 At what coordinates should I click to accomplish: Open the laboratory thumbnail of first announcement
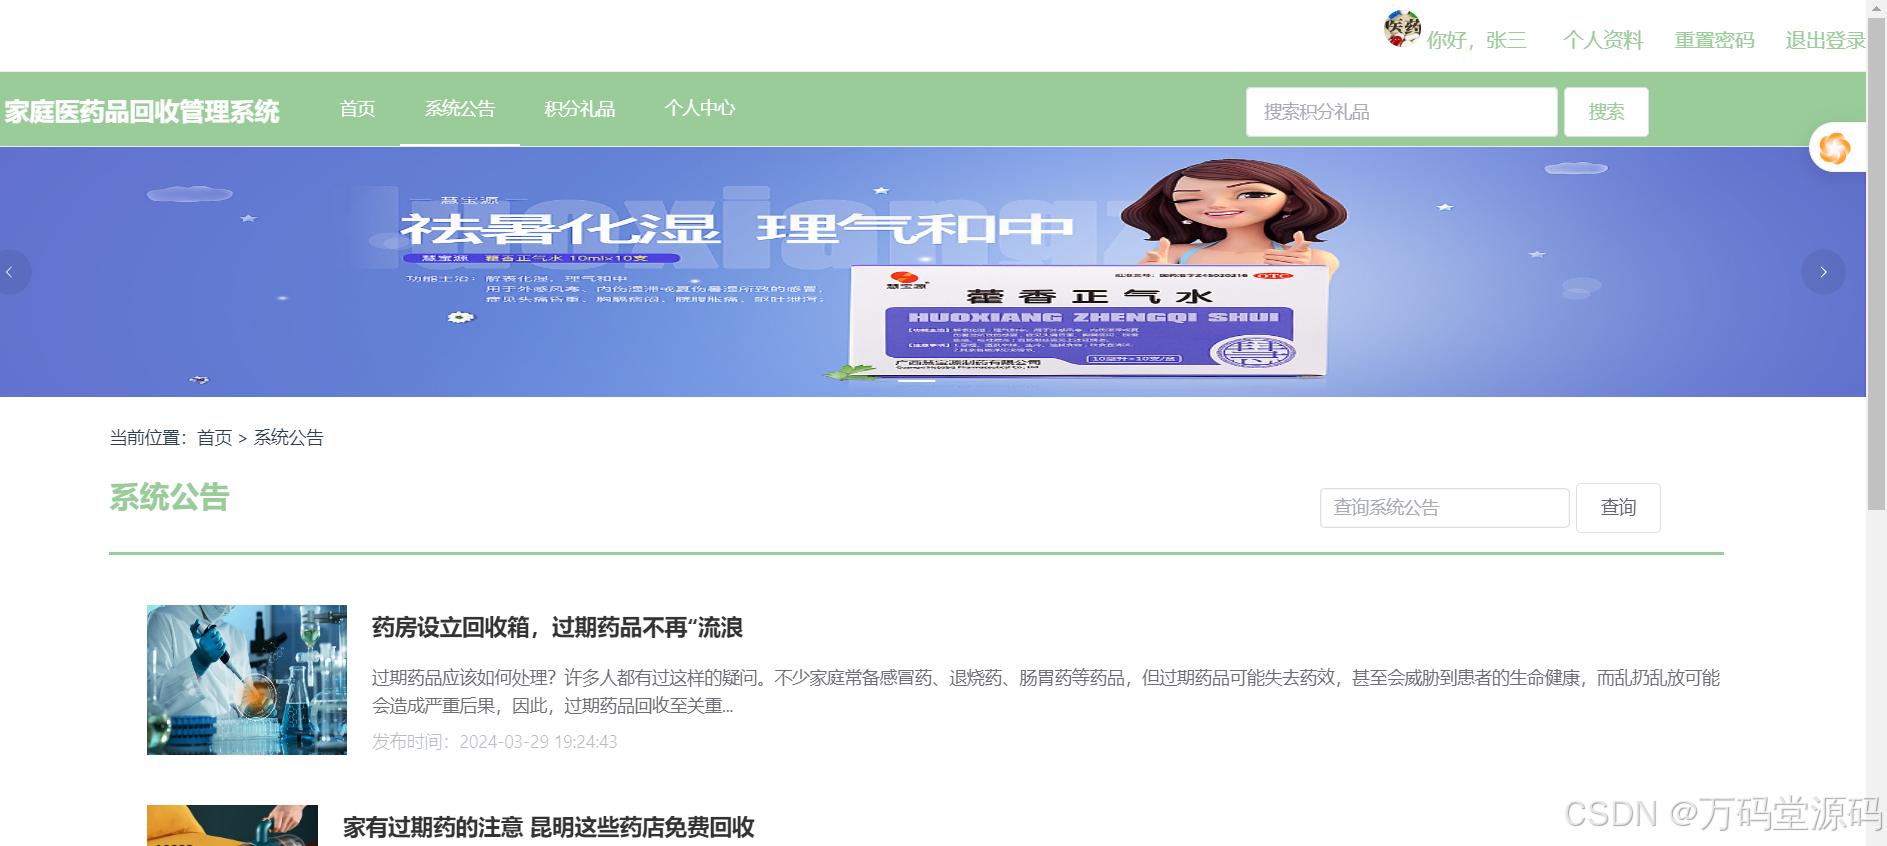tap(247, 680)
